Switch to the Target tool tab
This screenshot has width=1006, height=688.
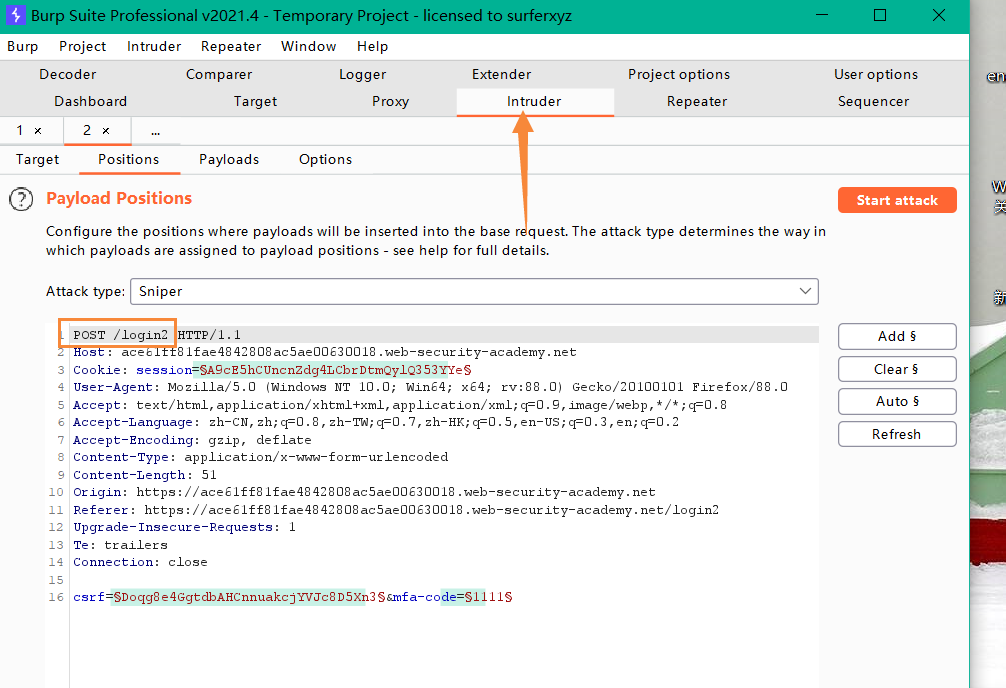click(255, 101)
